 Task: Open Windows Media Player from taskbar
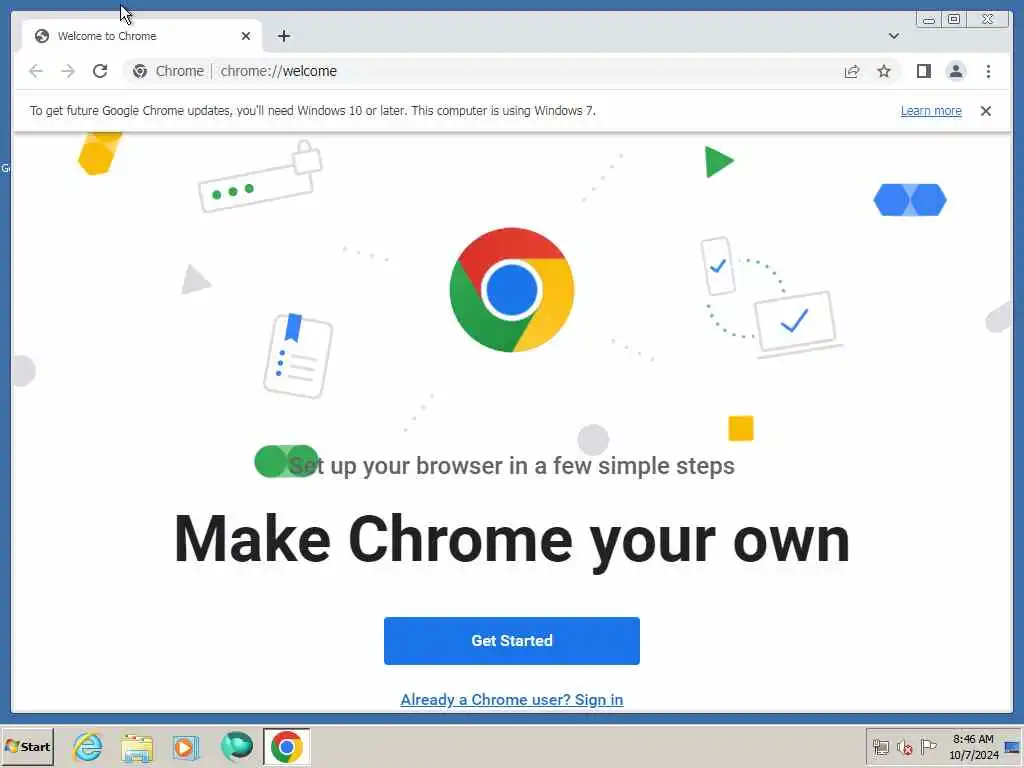pyautogui.click(x=185, y=747)
